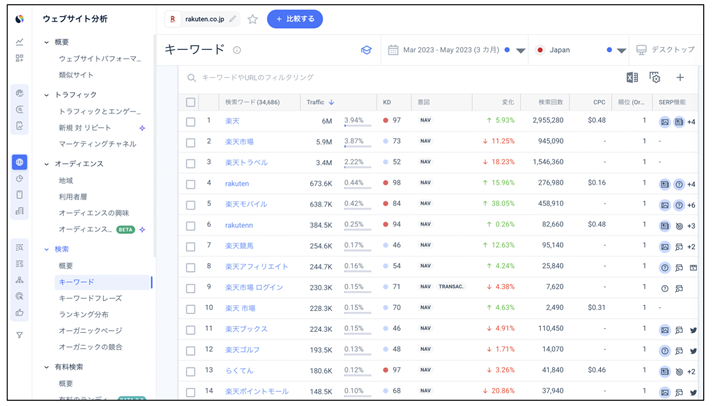Export the table to Excel icon
Viewport: 712px width, 406px height.
click(632, 78)
